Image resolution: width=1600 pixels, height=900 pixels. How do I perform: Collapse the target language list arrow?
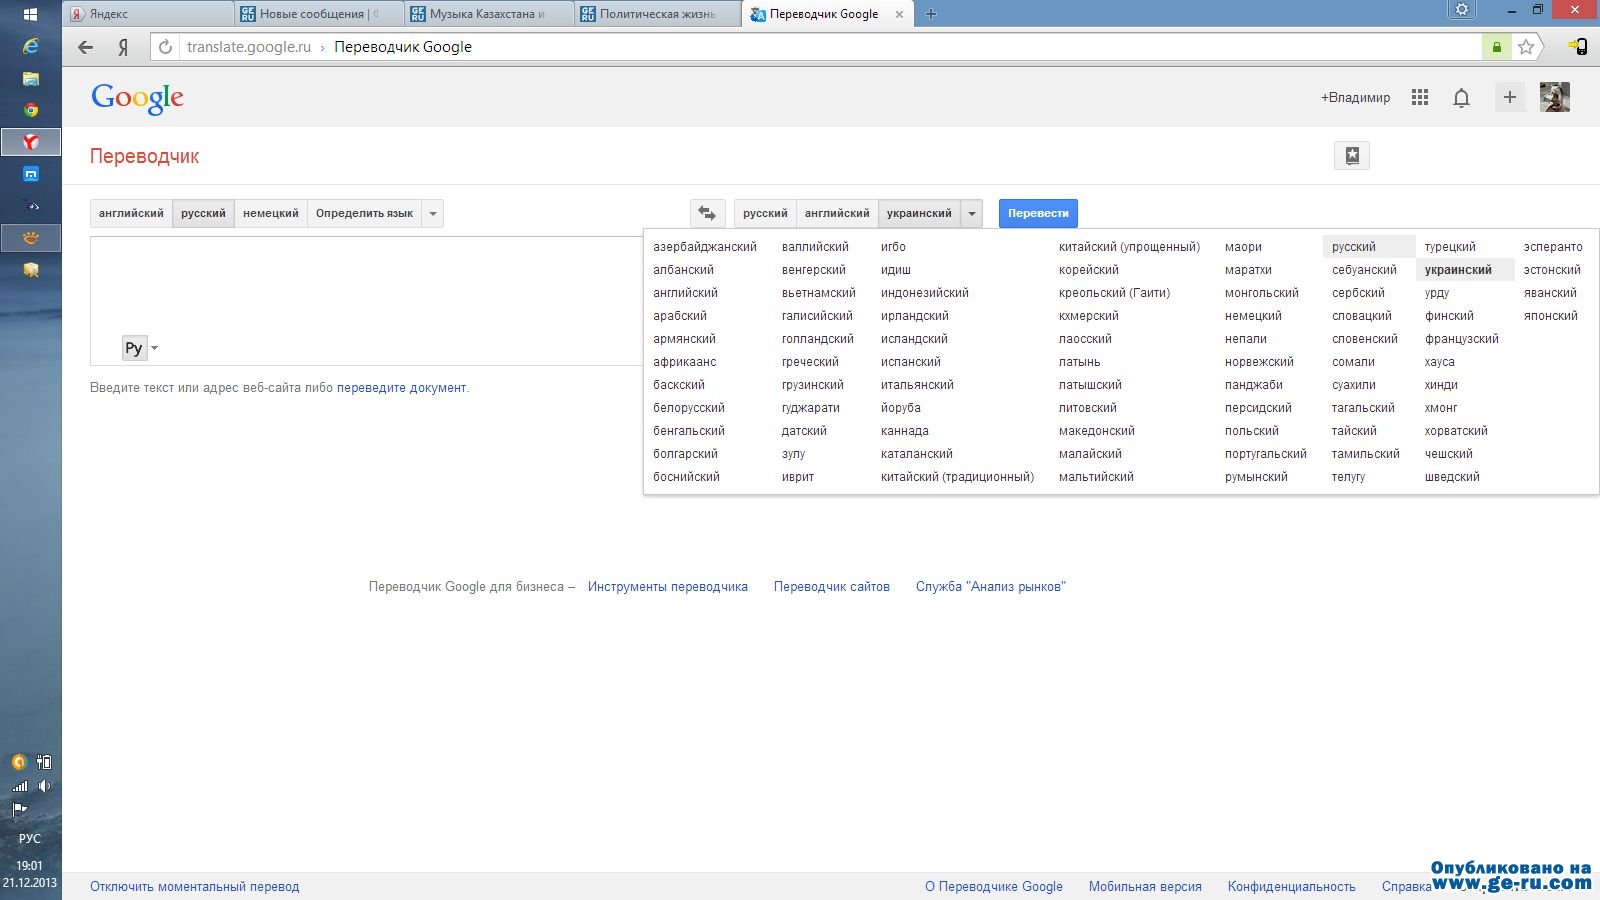click(x=971, y=213)
